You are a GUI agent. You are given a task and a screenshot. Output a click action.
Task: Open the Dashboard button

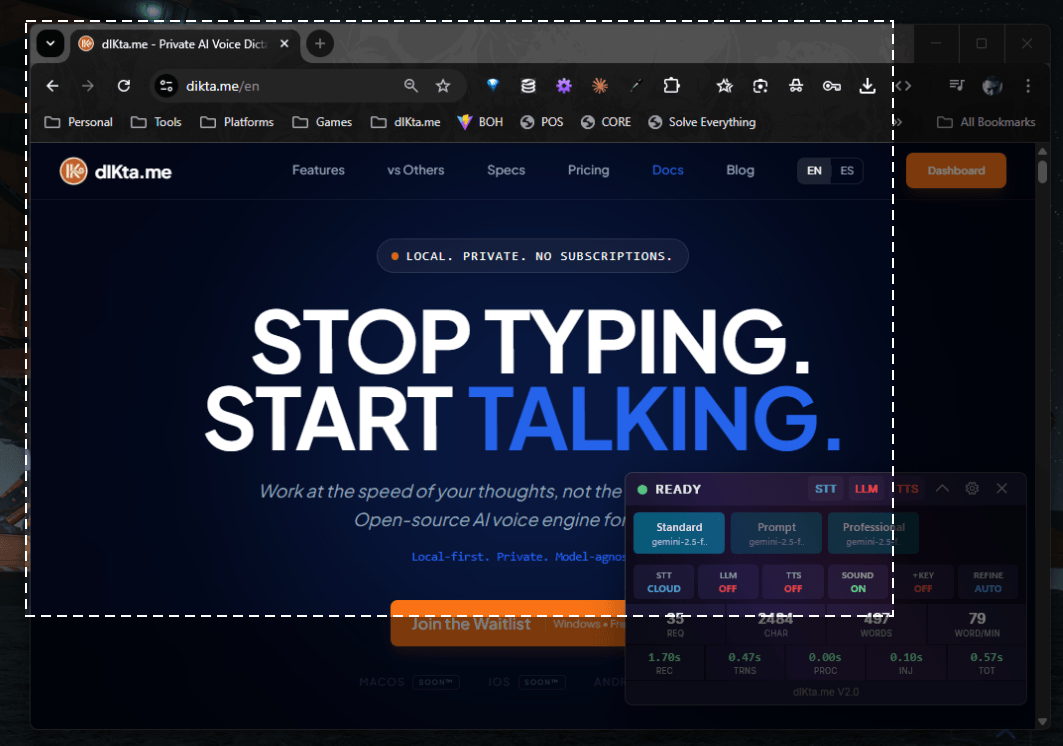(955, 170)
